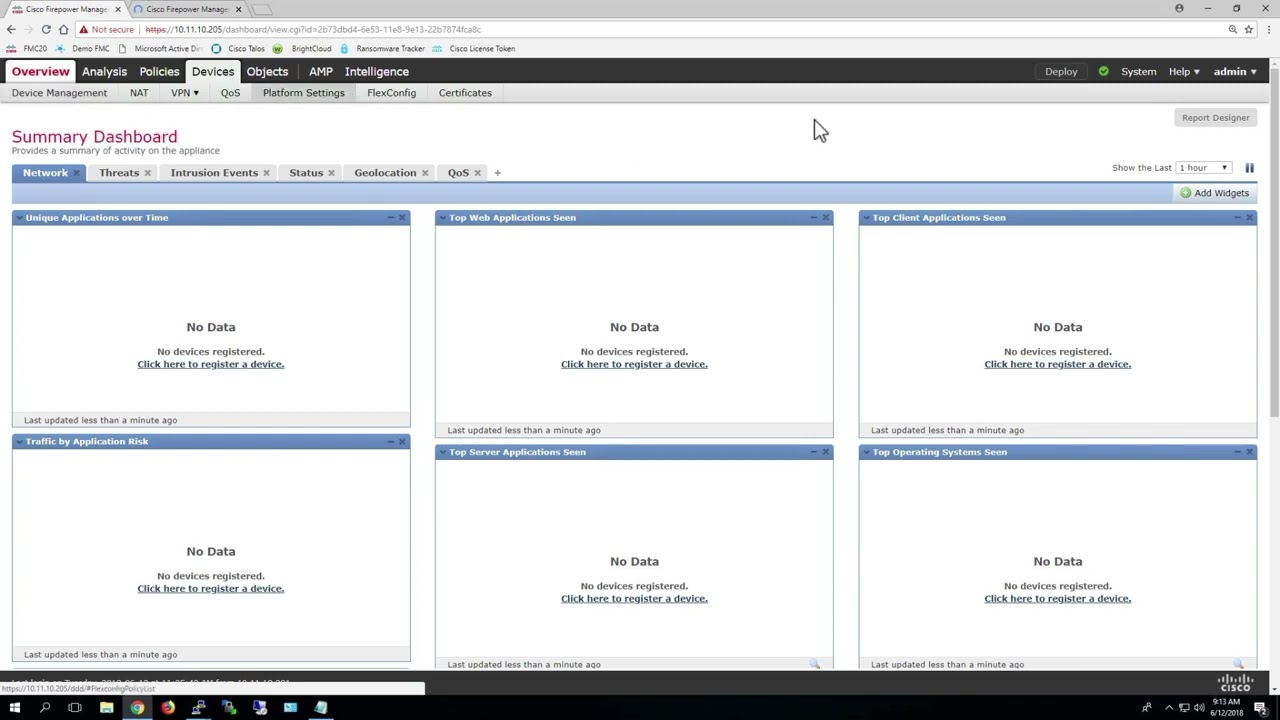
Task: Pause dashboard auto-refresh
Action: [1249, 168]
